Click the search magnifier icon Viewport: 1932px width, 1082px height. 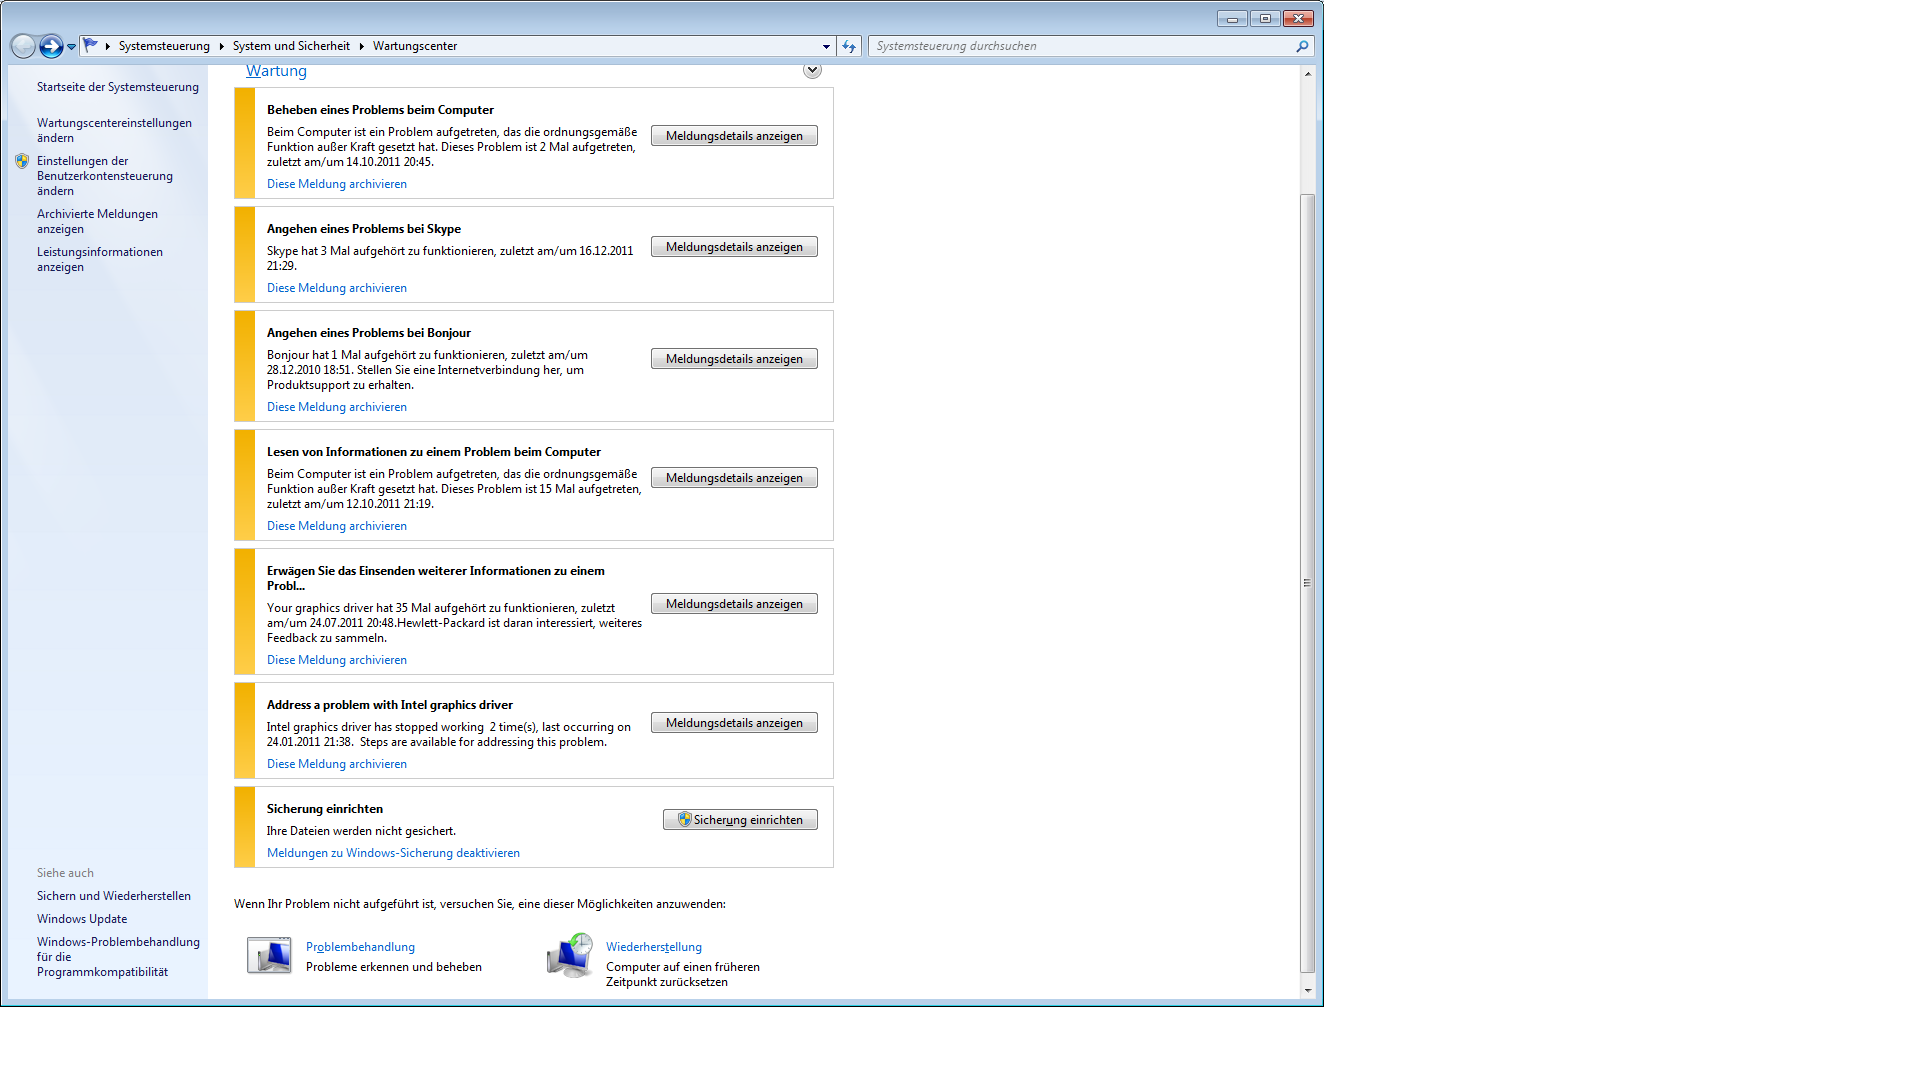click(x=1301, y=46)
